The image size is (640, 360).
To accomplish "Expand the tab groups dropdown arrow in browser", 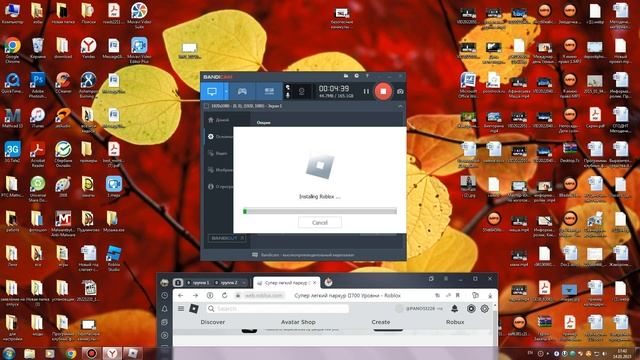I will [244, 282].
